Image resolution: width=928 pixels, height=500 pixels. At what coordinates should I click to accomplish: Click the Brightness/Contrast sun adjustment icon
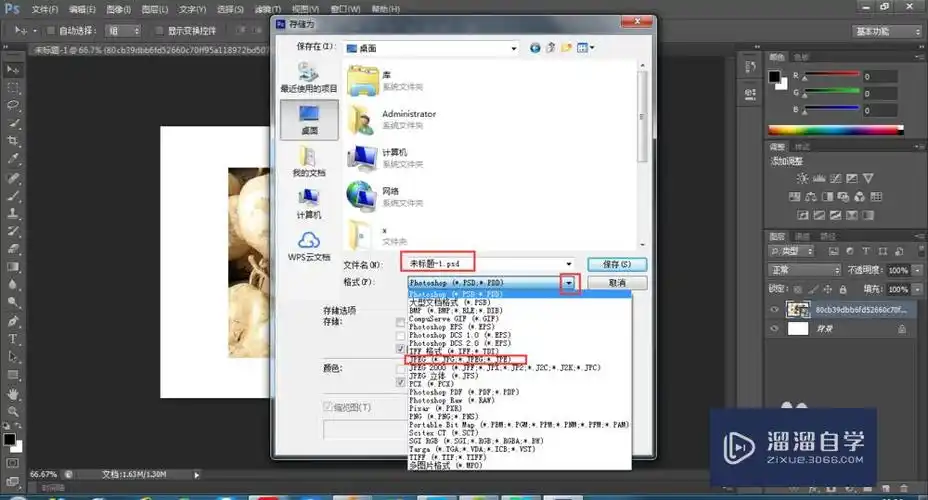coord(802,178)
